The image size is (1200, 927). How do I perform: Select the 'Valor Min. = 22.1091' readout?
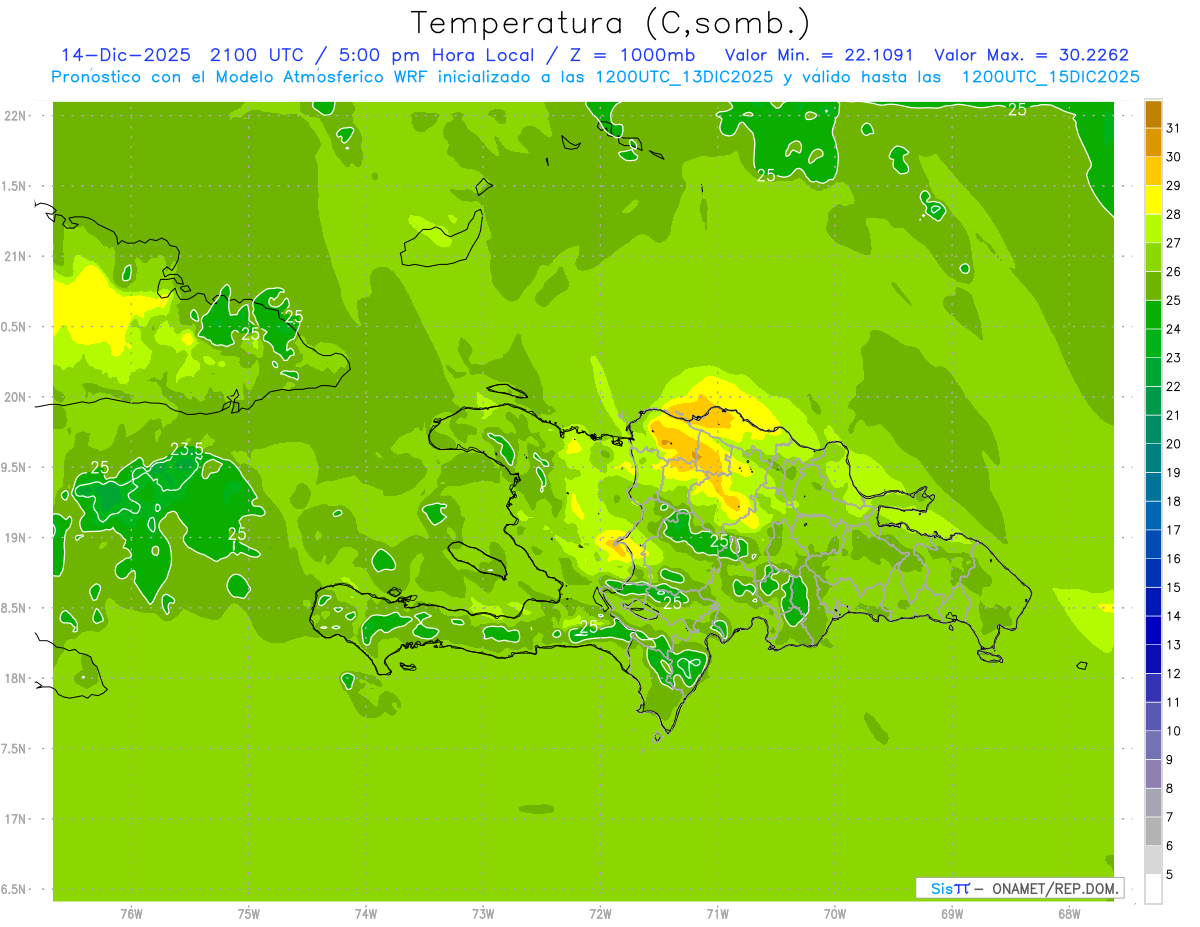(819, 55)
